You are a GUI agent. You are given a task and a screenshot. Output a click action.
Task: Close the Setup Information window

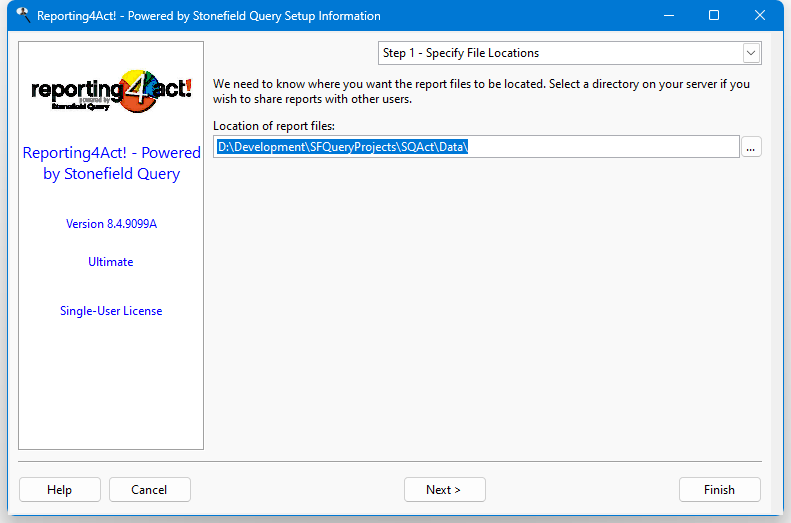(x=760, y=16)
